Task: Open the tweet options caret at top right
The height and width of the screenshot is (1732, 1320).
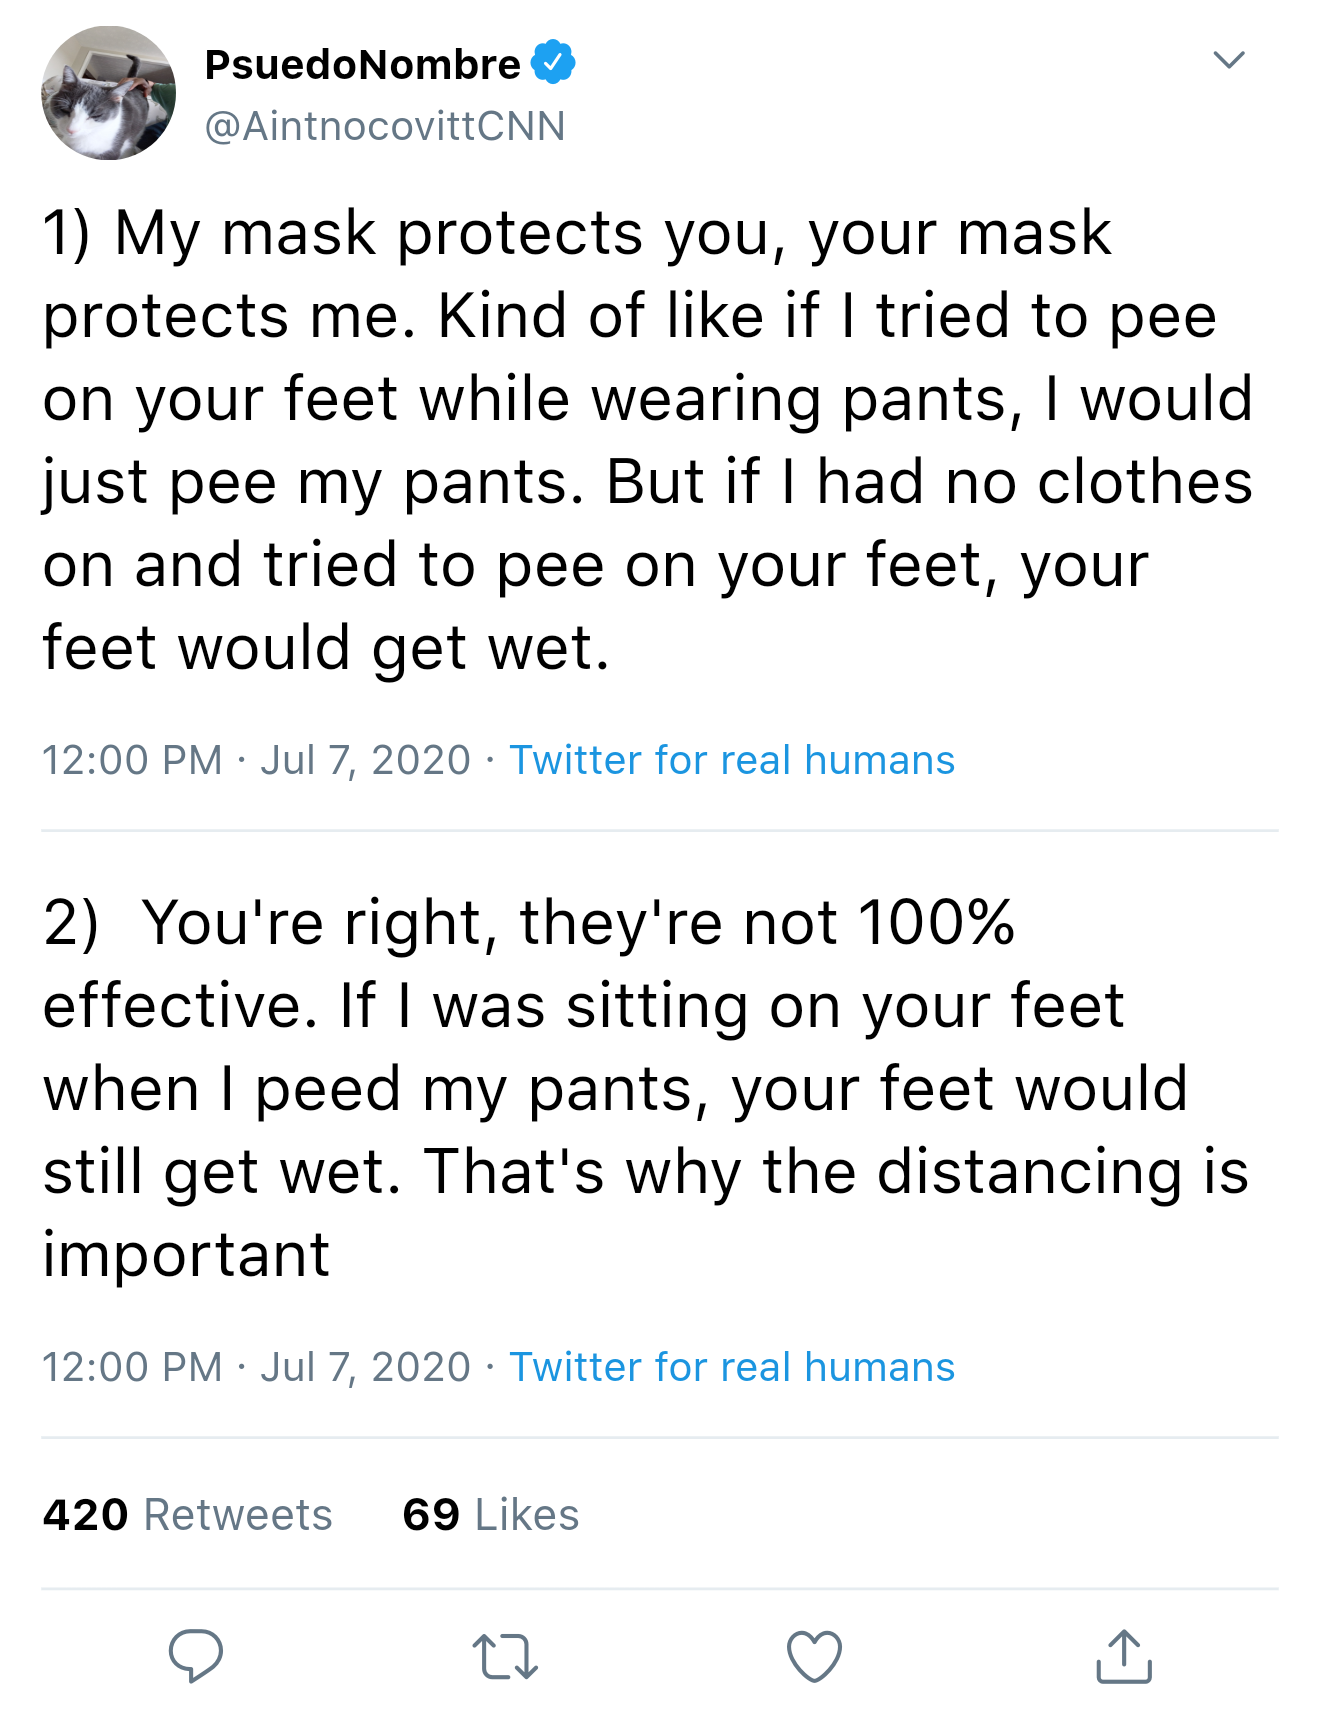Action: pos(1231,58)
